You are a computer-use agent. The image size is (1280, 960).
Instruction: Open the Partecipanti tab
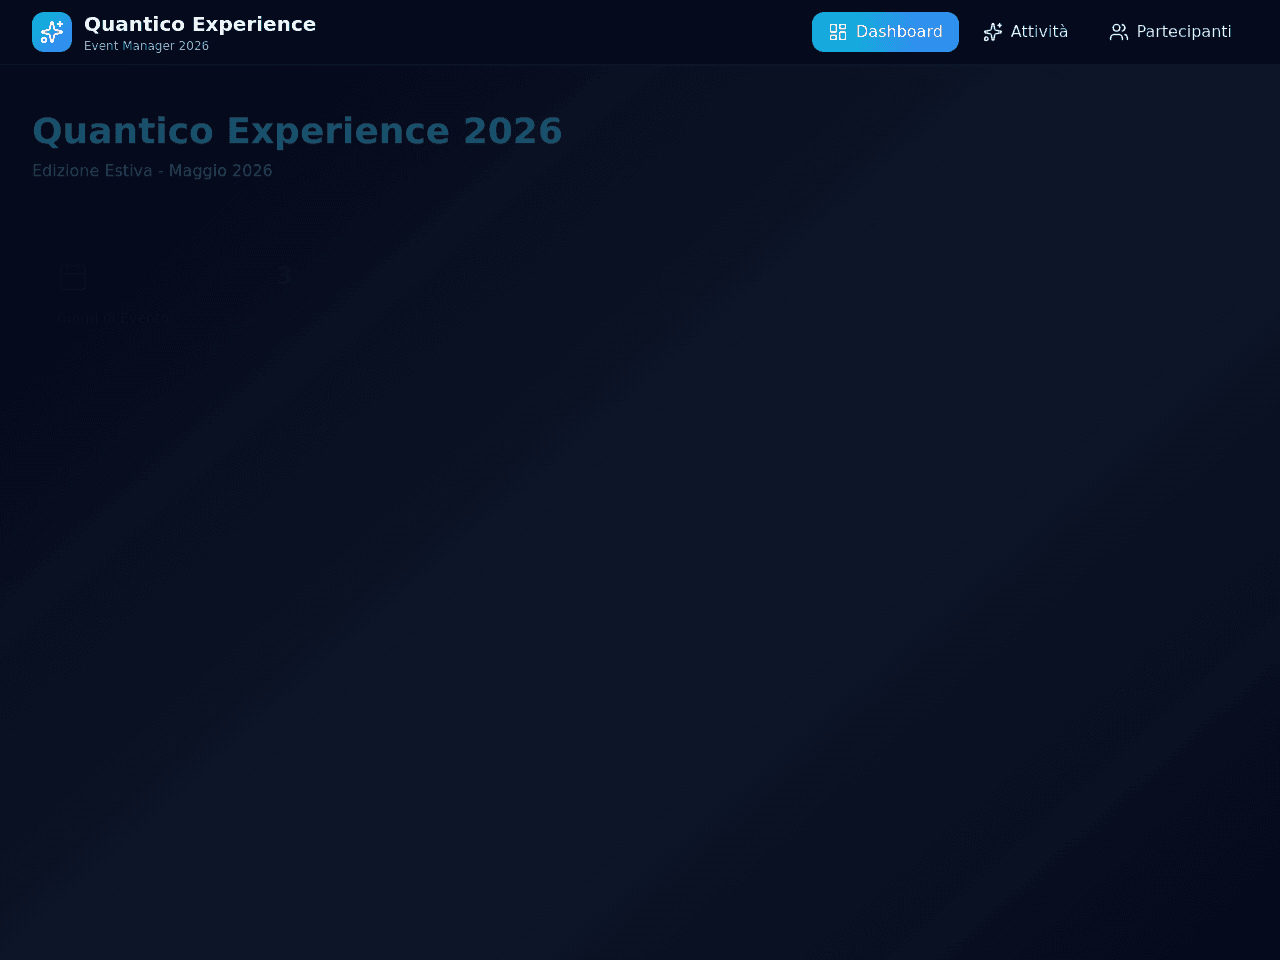point(1170,32)
